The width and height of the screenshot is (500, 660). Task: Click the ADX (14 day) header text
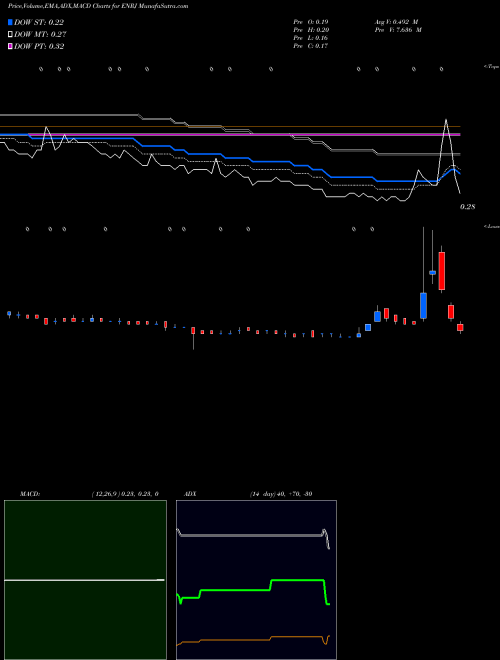tap(248, 494)
